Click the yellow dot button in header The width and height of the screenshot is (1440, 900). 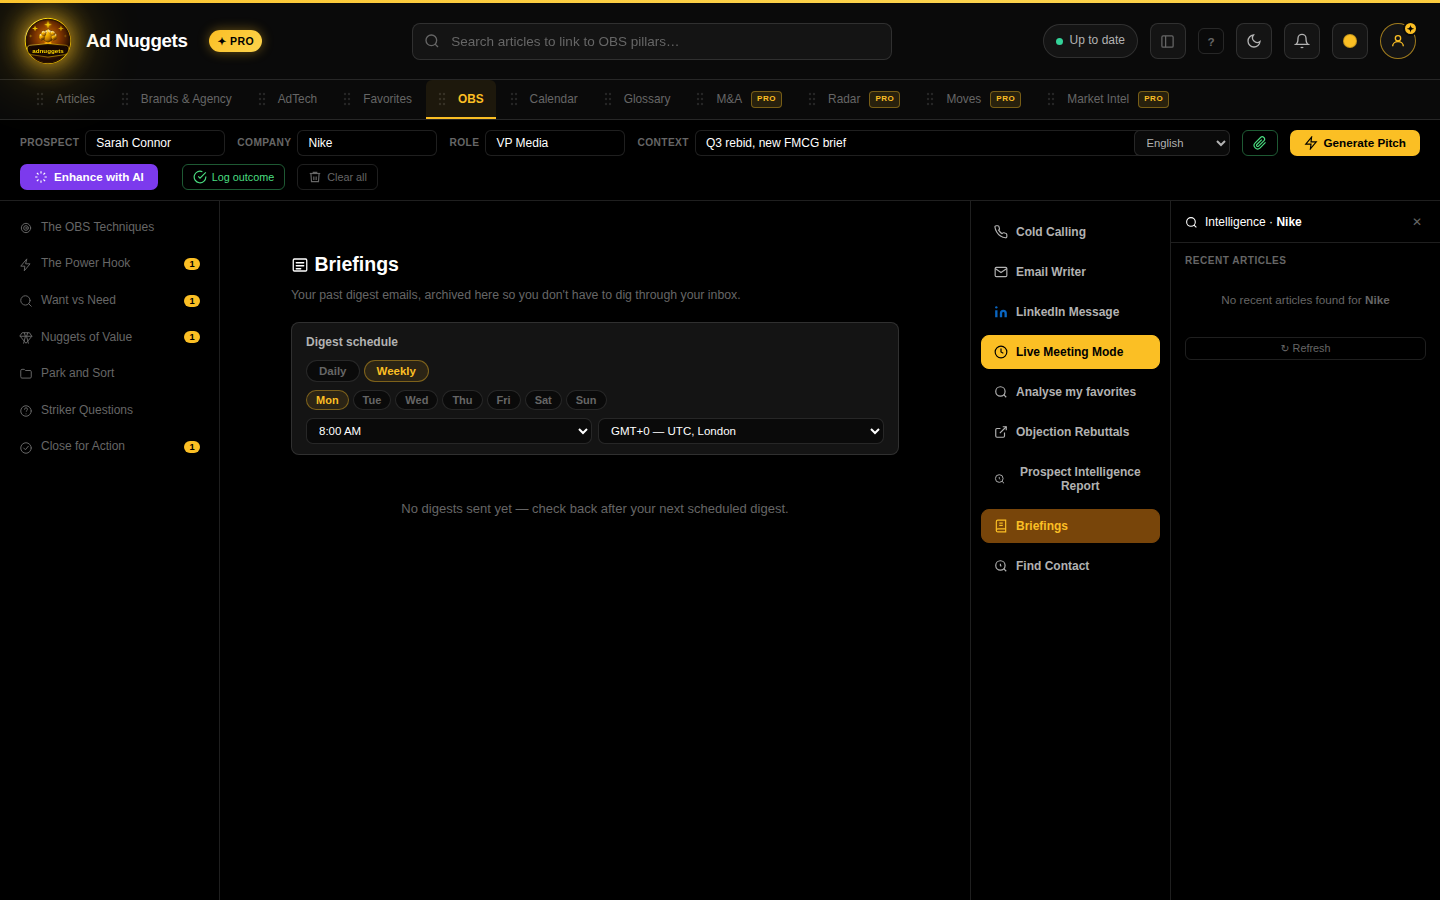[1350, 41]
